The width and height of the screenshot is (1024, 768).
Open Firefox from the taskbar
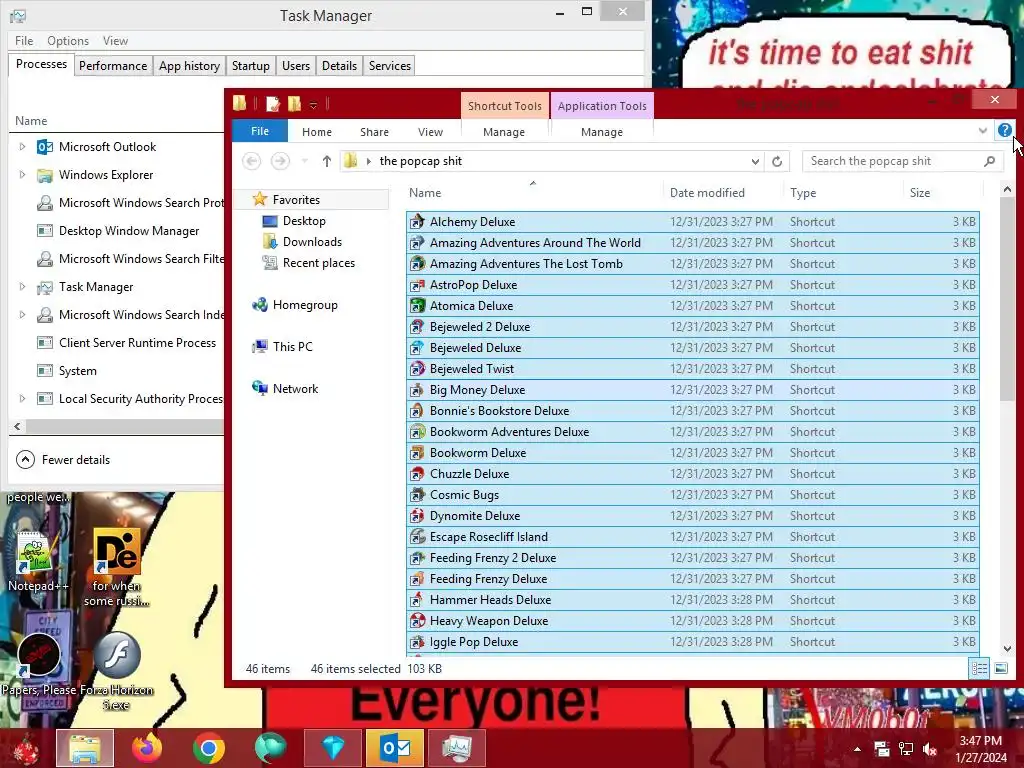(x=147, y=748)
